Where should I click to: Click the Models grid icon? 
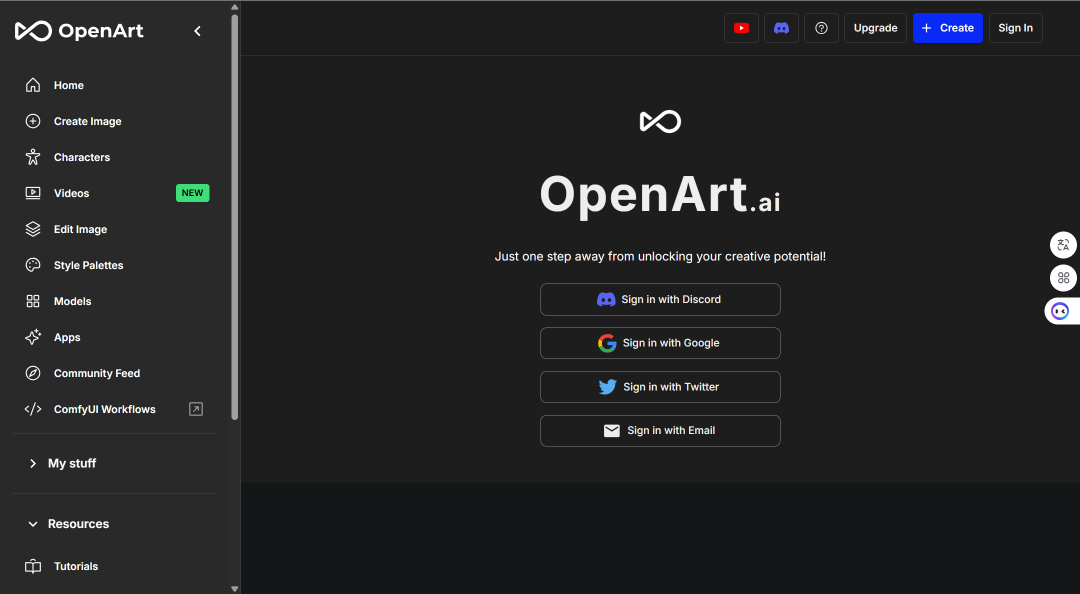33,301
